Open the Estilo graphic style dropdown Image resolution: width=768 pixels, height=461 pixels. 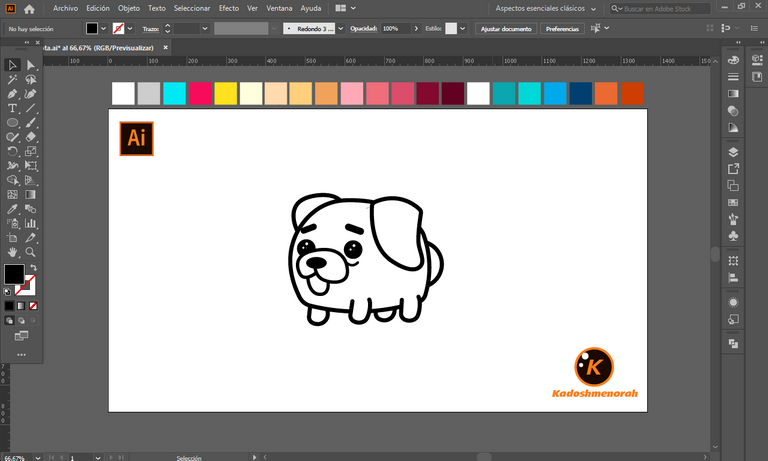462,28
